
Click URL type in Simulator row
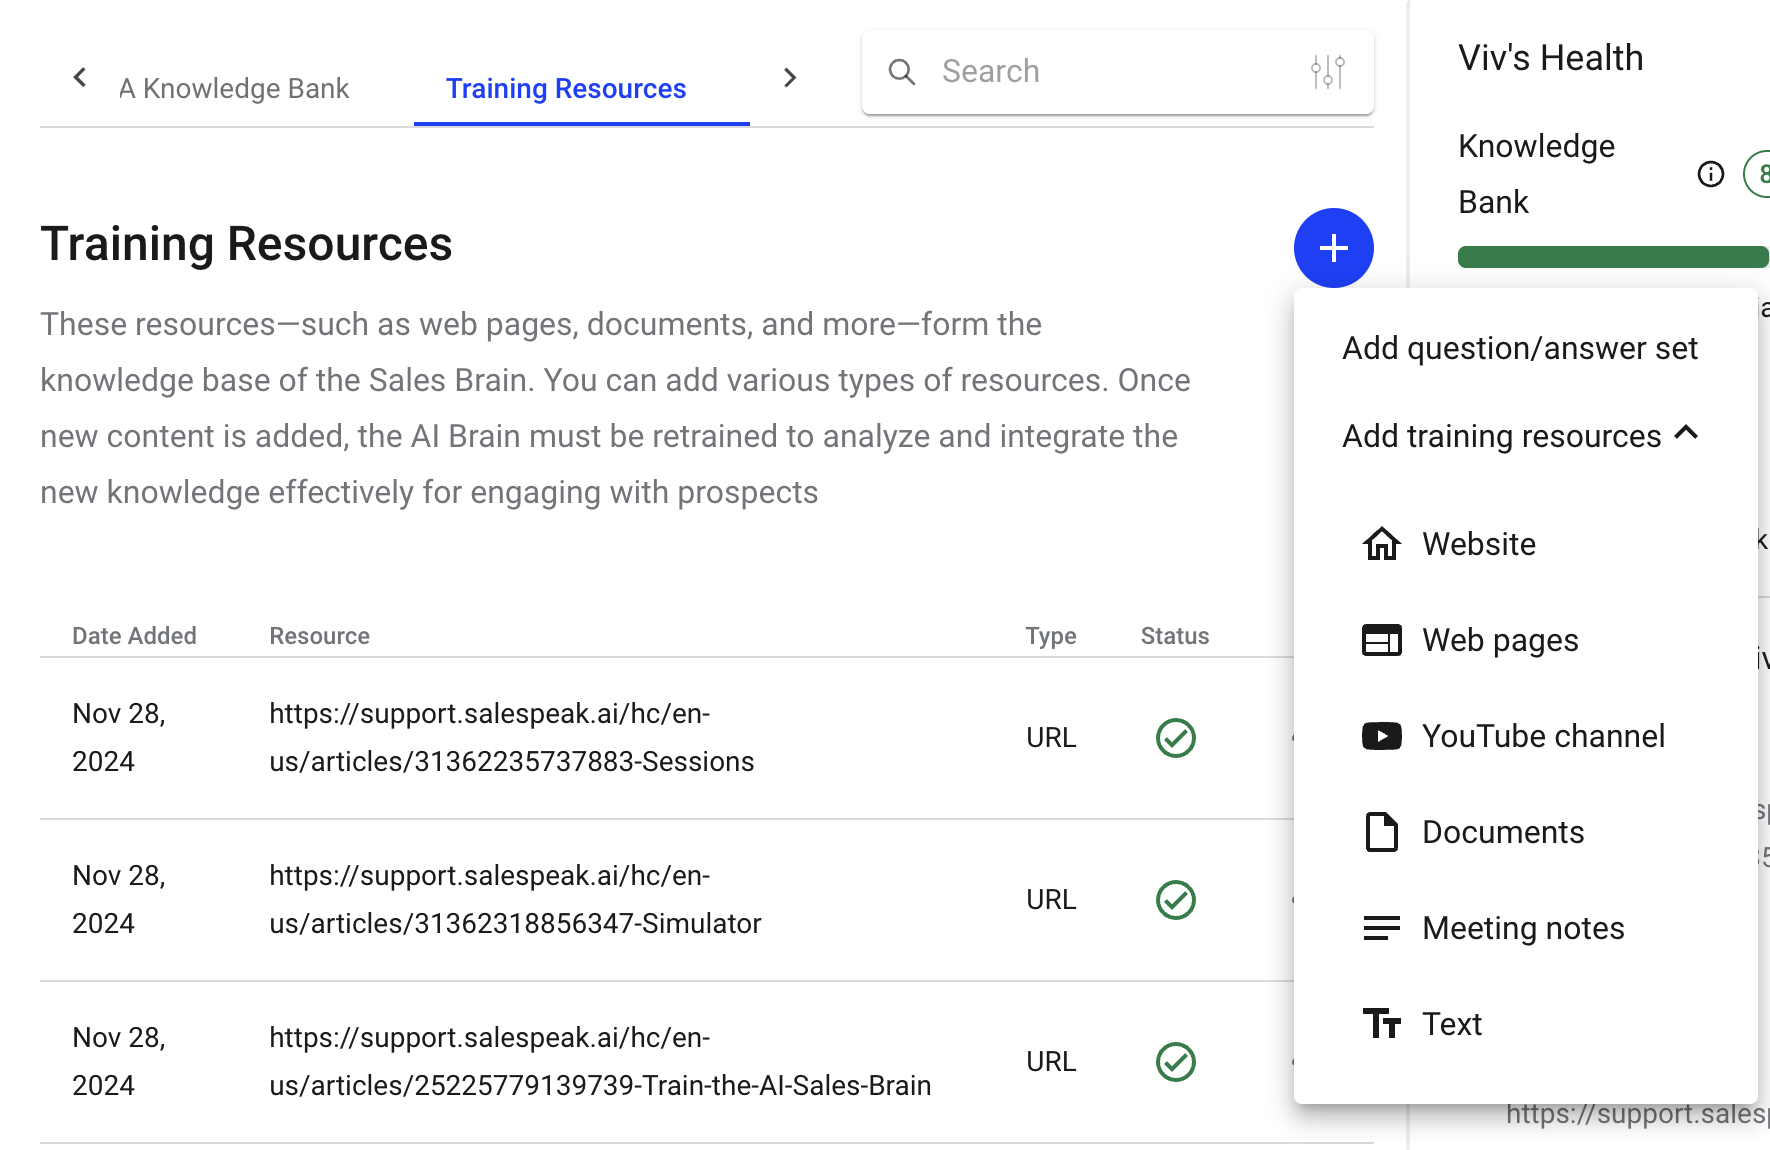[x=1051, y=900]
